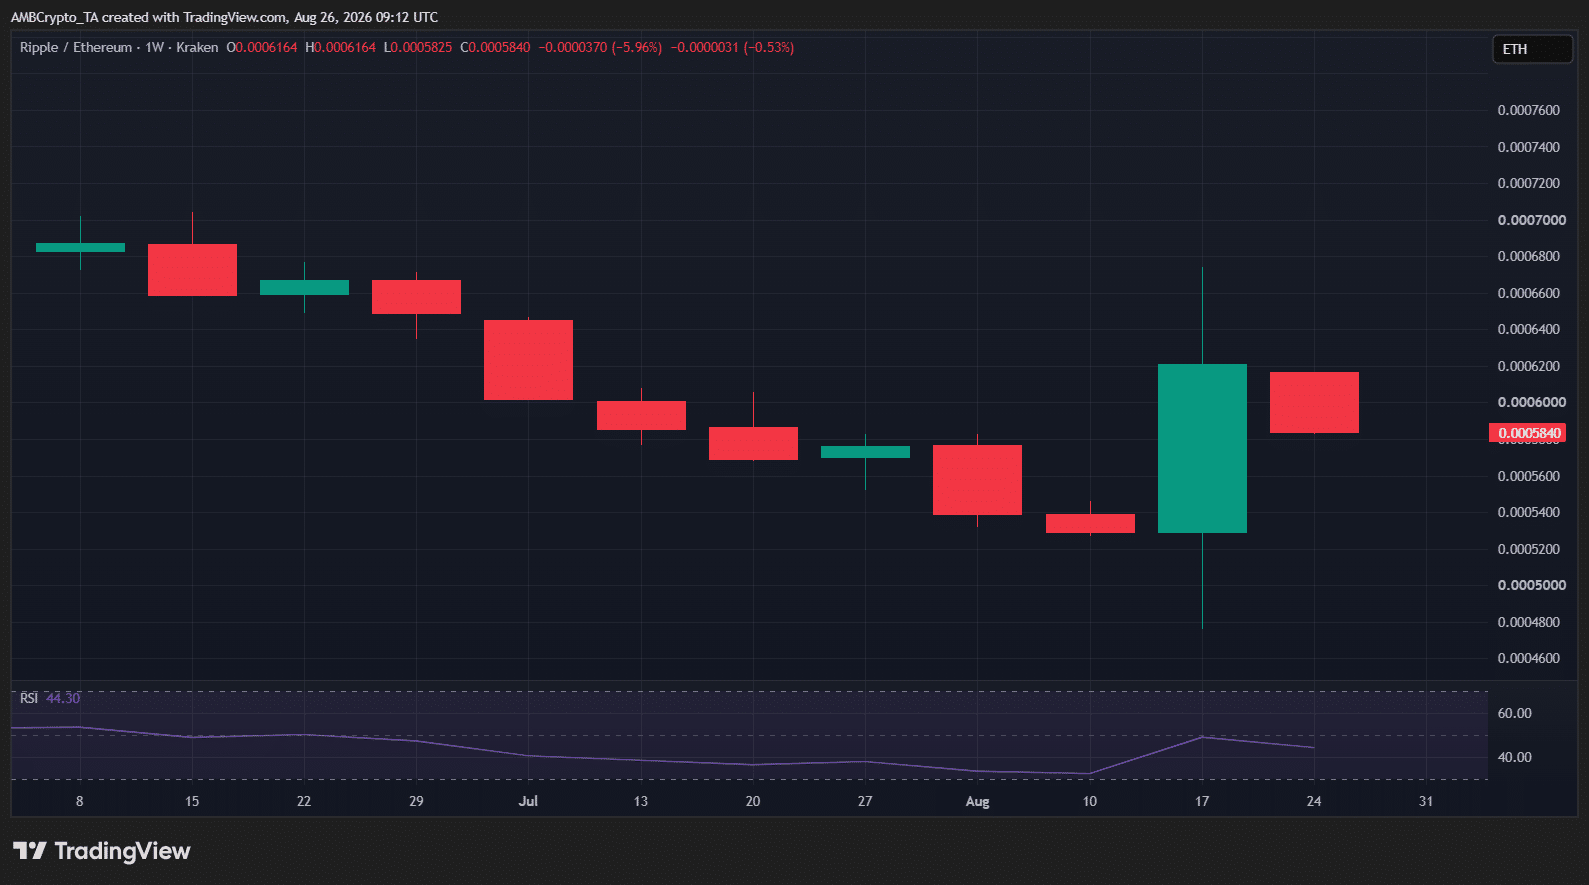Open the ETH currency selector

click(x=1532, y=49)
